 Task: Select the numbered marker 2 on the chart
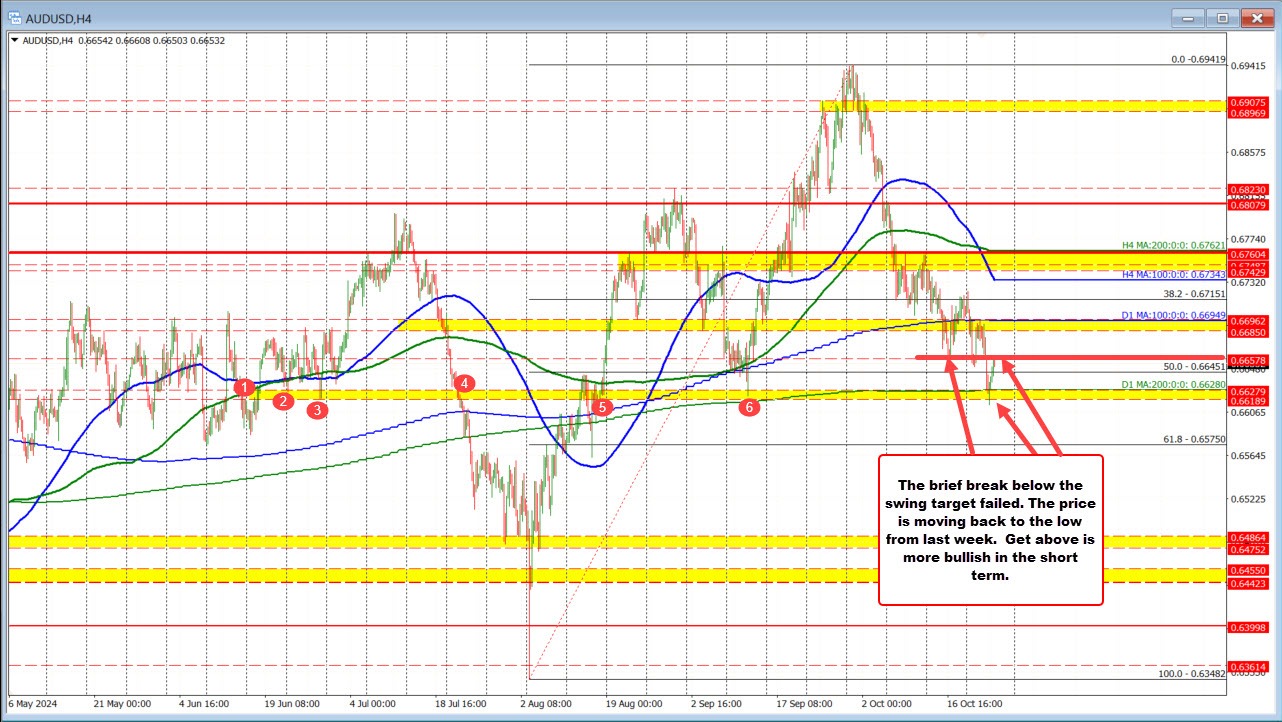click(x=283, y=400)
